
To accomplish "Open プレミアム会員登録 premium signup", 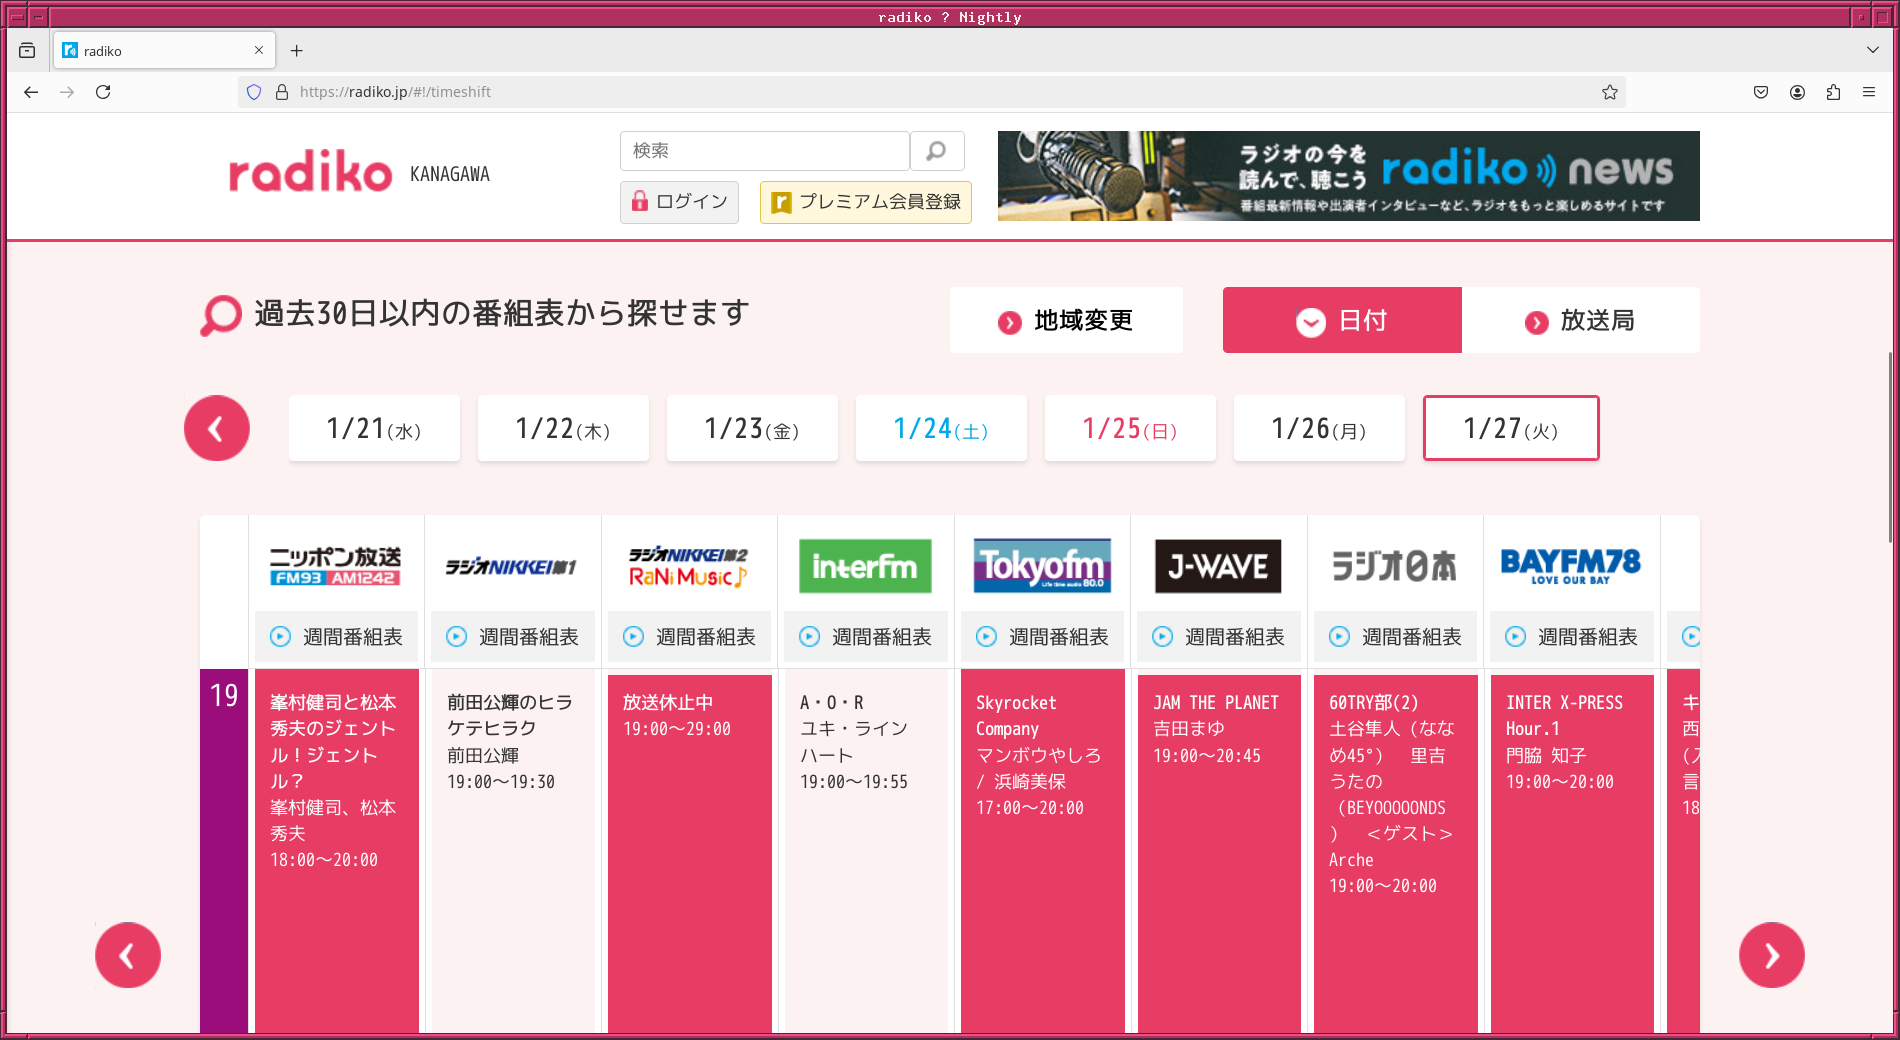I will (865, 202).
